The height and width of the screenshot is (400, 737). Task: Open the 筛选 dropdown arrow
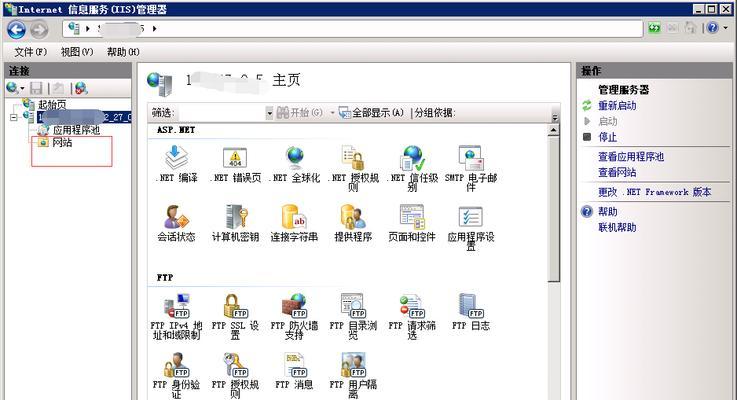[x=269, y=113]
